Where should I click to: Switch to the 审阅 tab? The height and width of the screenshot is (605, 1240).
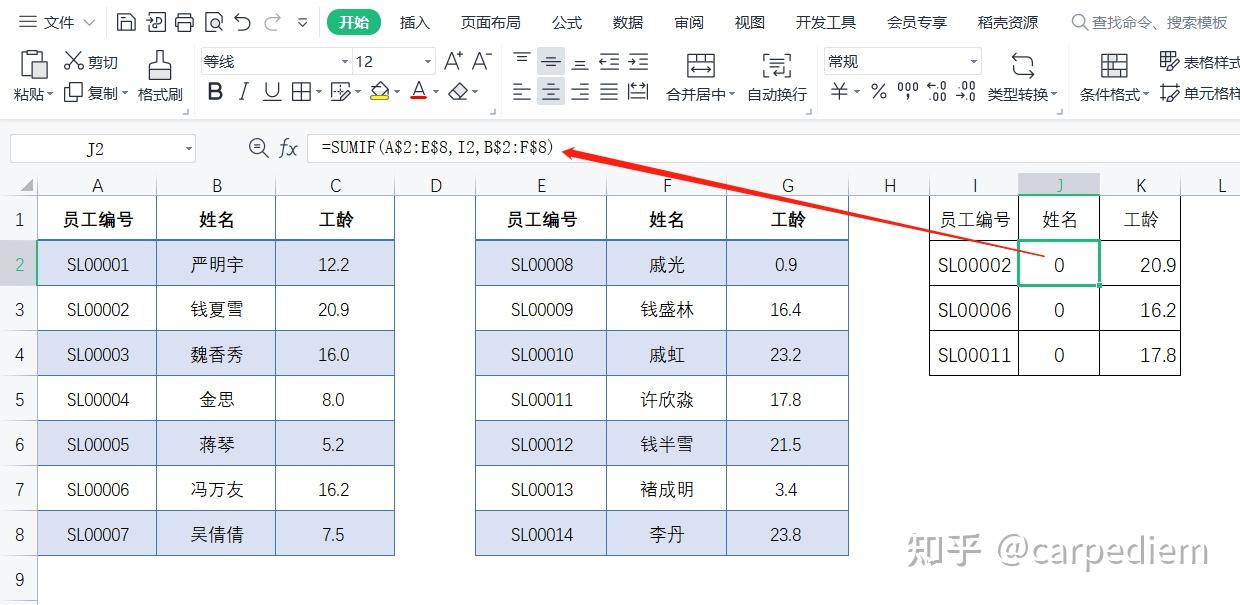pyautogui.click(x=689, y=22)
